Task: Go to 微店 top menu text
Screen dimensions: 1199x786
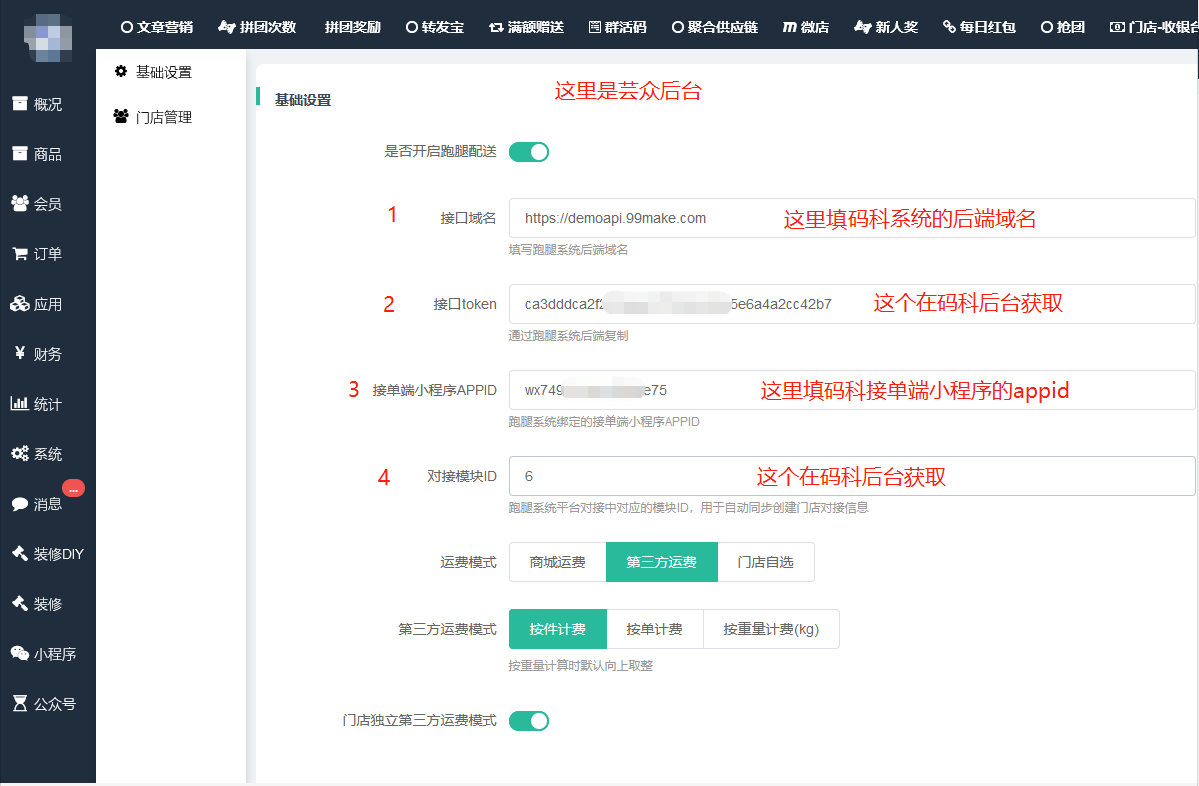Action: 814,27
